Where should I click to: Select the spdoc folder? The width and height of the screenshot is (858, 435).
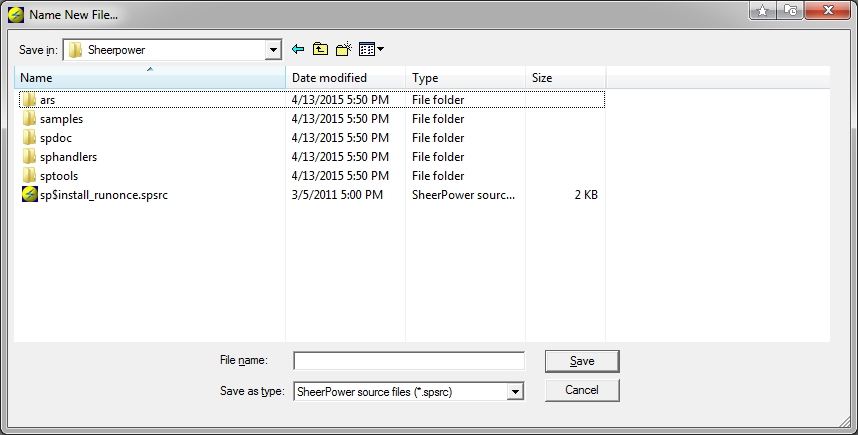pos(312,138)
